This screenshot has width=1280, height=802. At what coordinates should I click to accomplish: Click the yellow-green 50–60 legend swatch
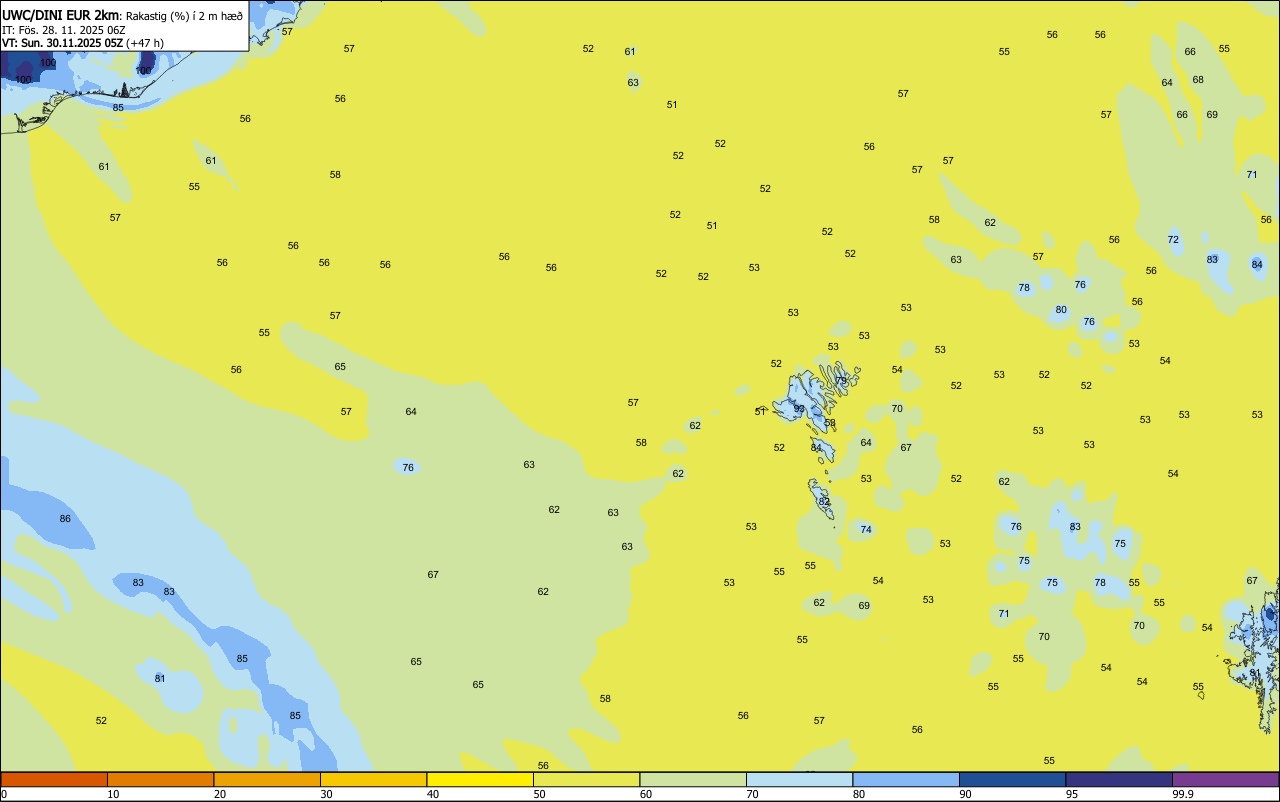coord(586,779)
